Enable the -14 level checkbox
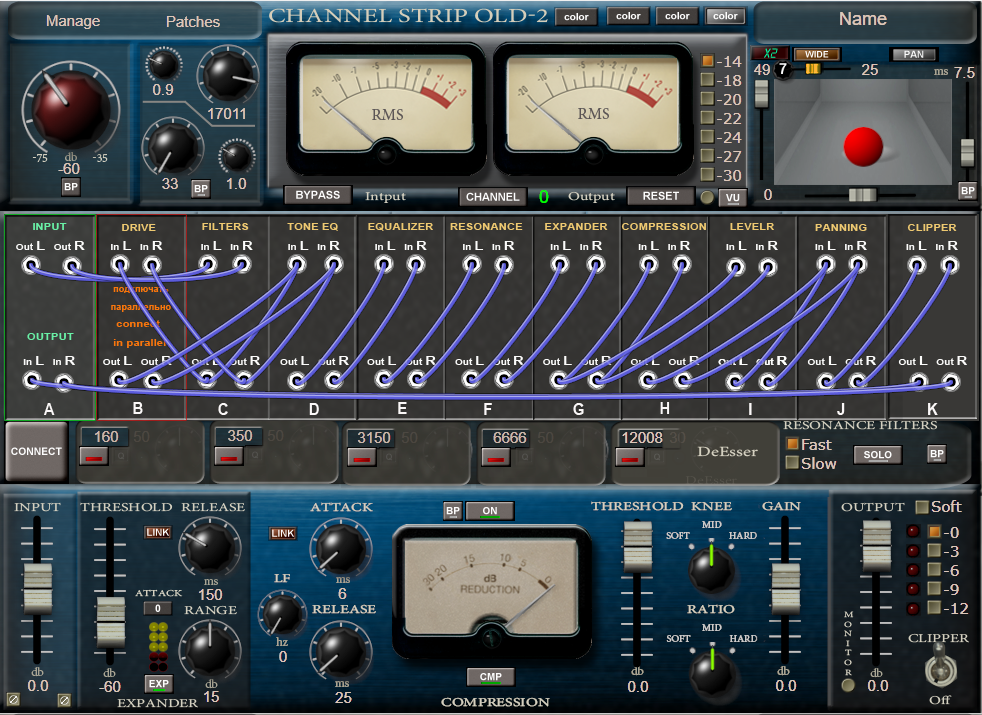Image resolution: width=982 pixels, height=715 pixels. (x=707, y=61)
